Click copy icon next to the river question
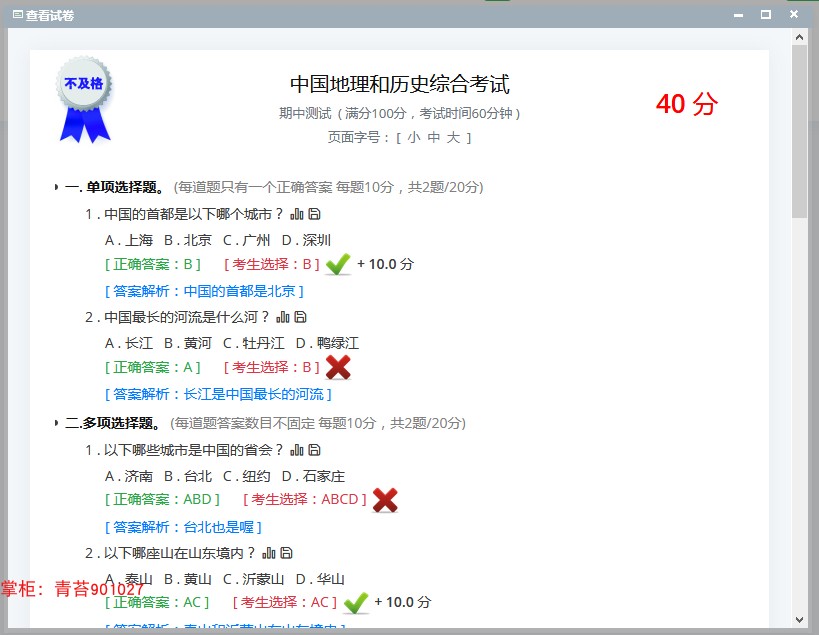 [300, 317]
